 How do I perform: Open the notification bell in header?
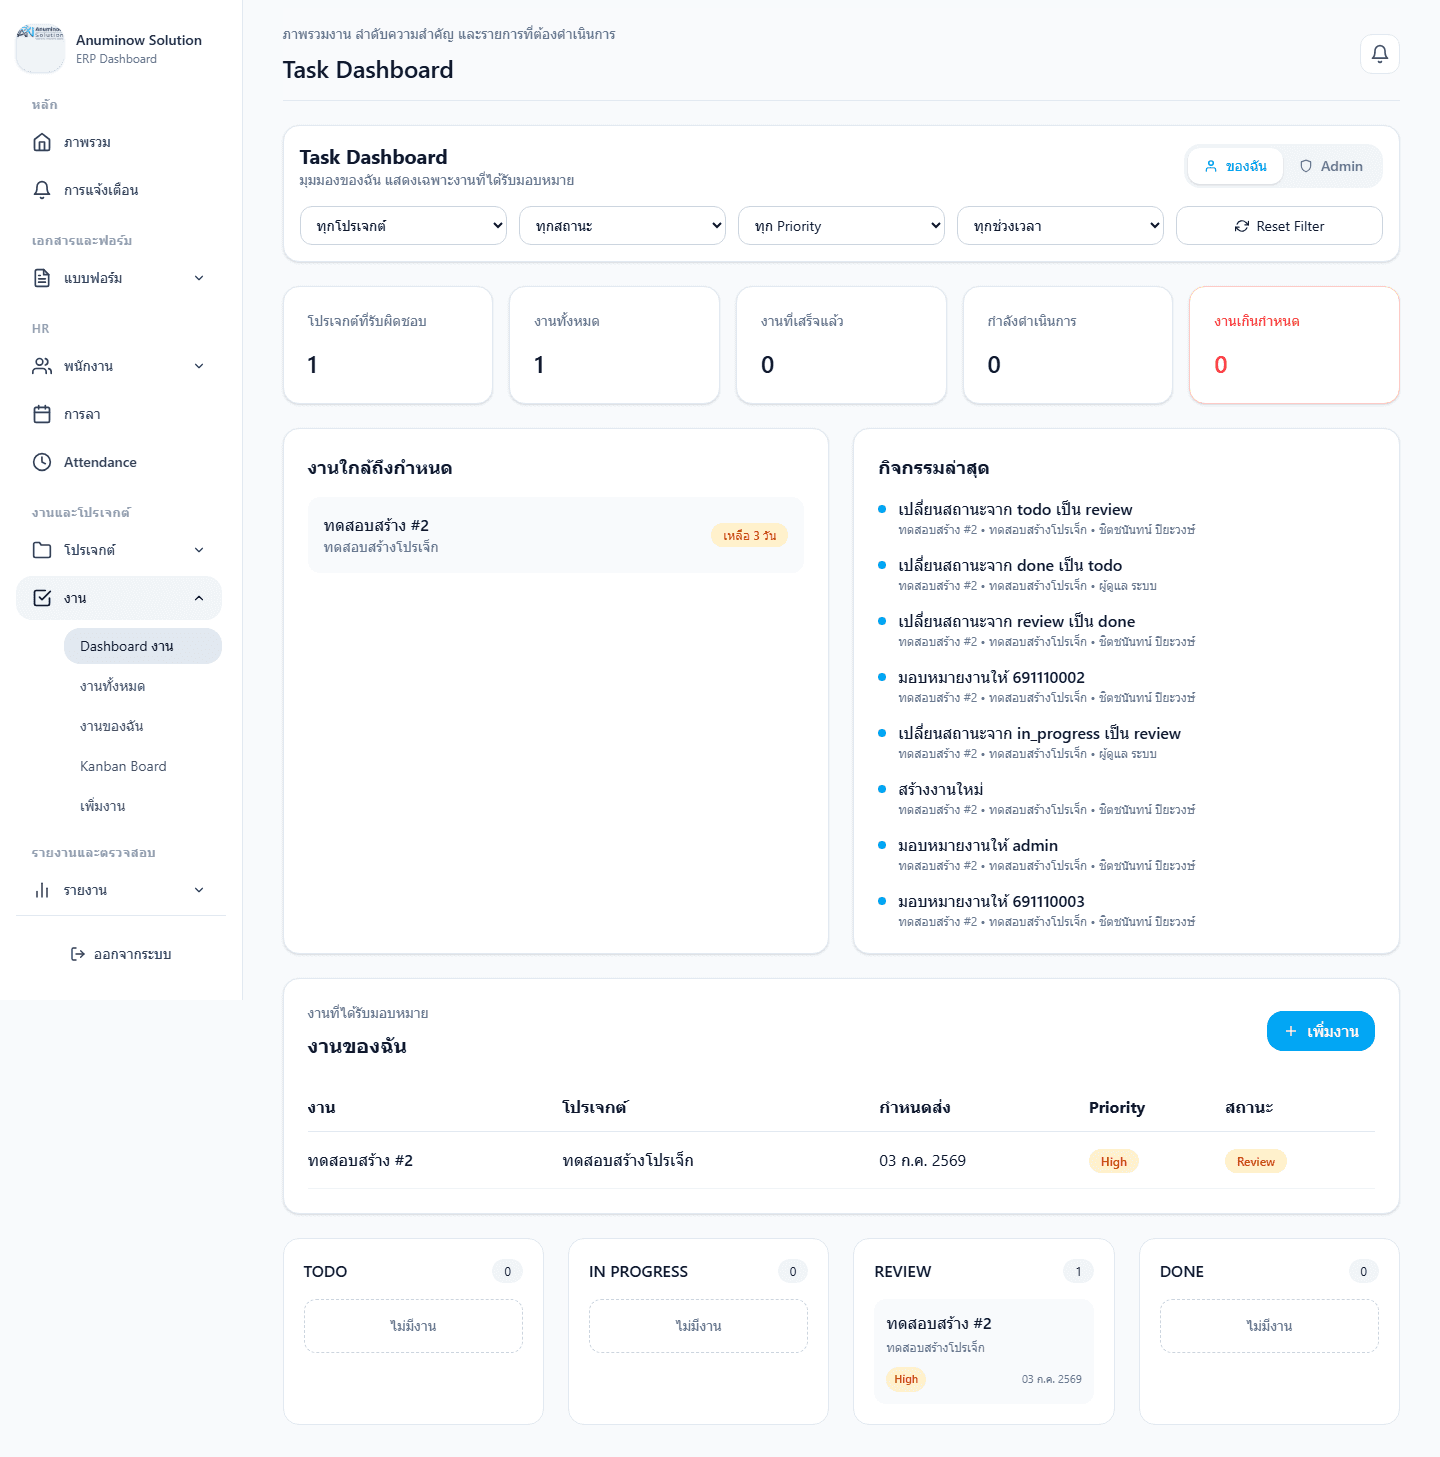[x=1379, y=54]
